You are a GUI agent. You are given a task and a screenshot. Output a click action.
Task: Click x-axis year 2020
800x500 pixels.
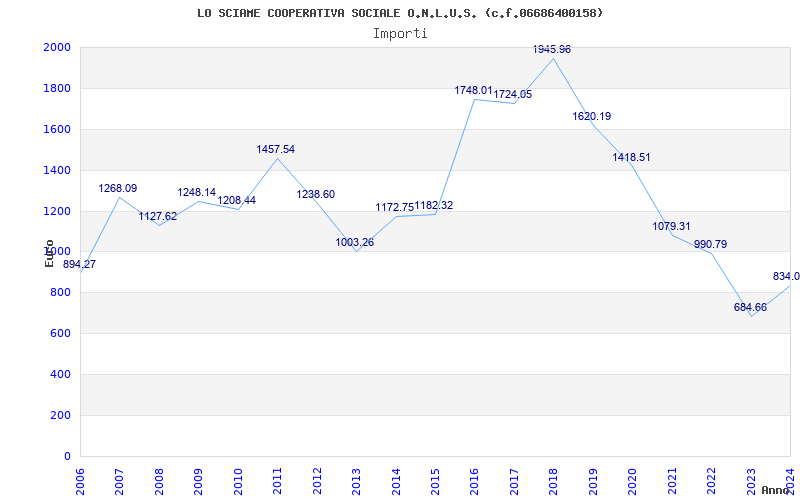pos(633,480)
